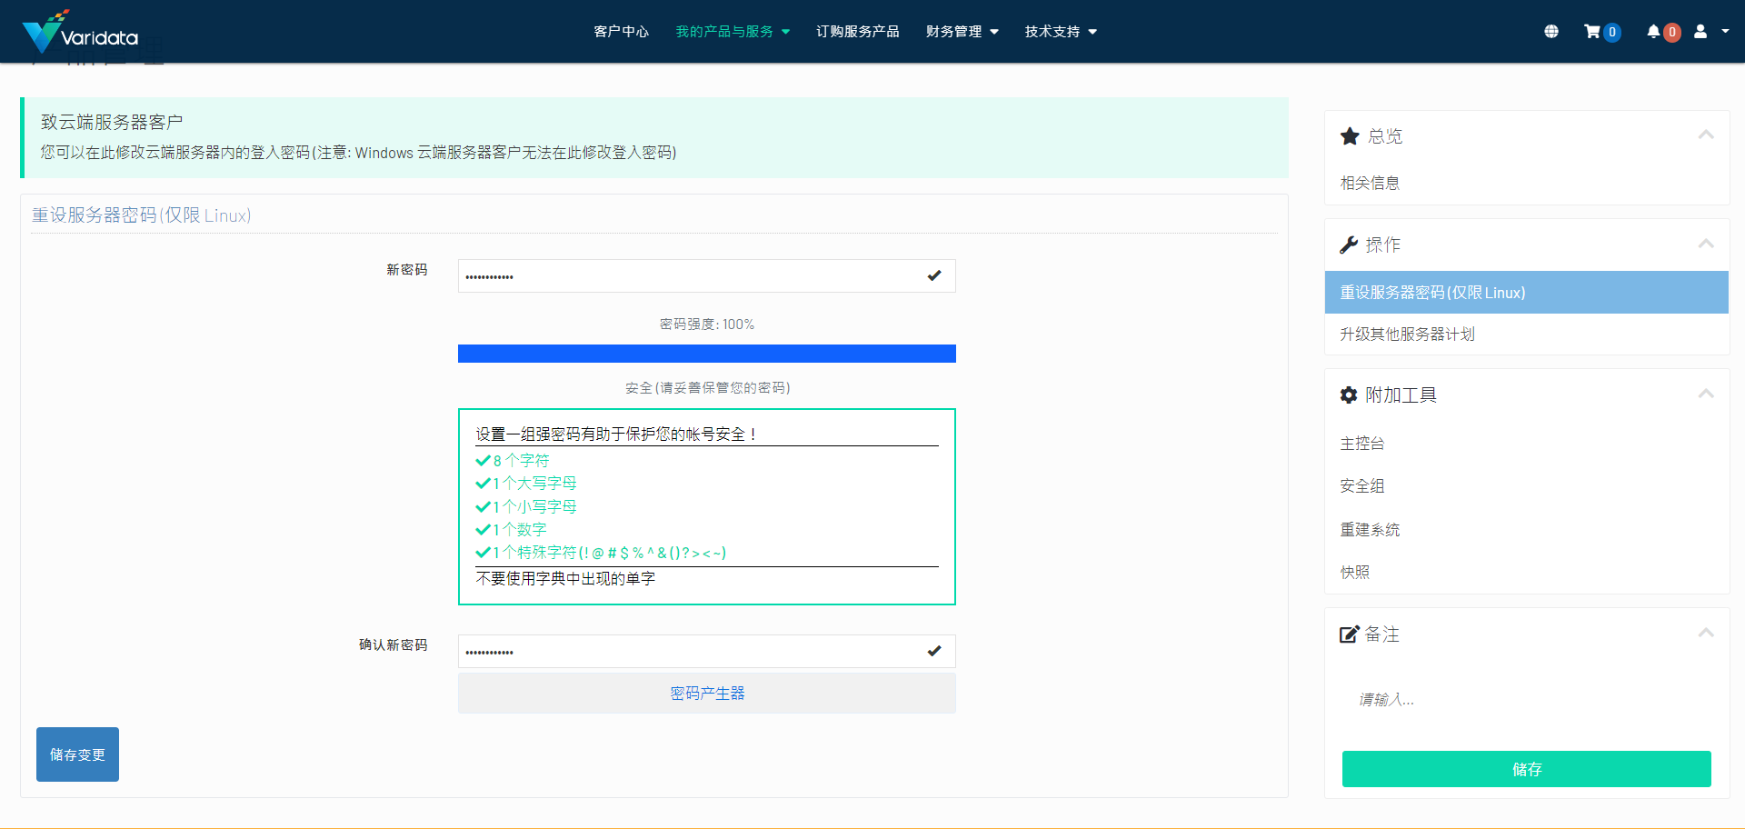Collapse the 附加工具 panel chevron
Viewport: 1745px width, 829px height.
[x=1706, y=394]
